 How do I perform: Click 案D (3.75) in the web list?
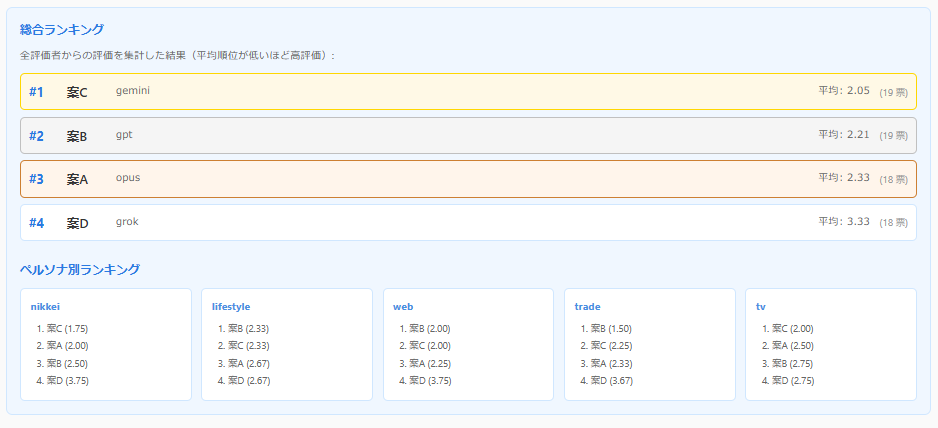pos(429,380)
